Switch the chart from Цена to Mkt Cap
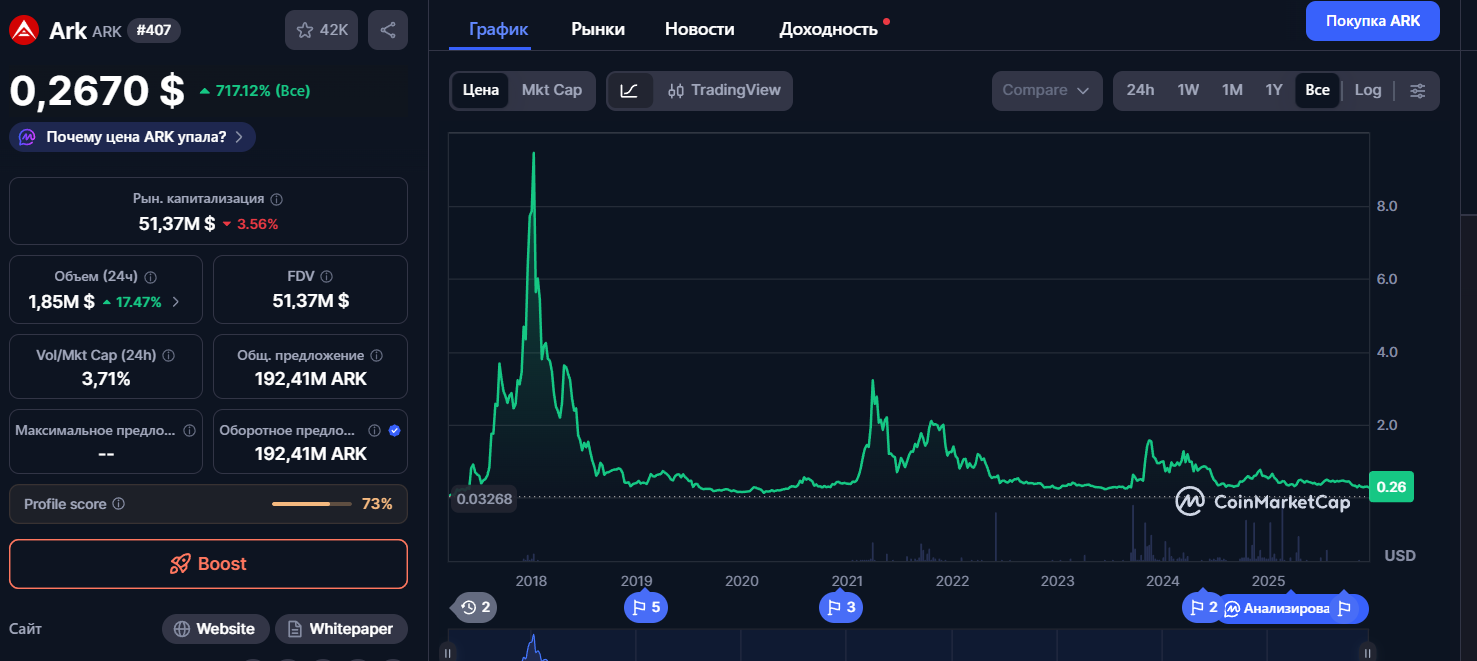Screen dimensions: 1477x661 (x=552, y=90)
